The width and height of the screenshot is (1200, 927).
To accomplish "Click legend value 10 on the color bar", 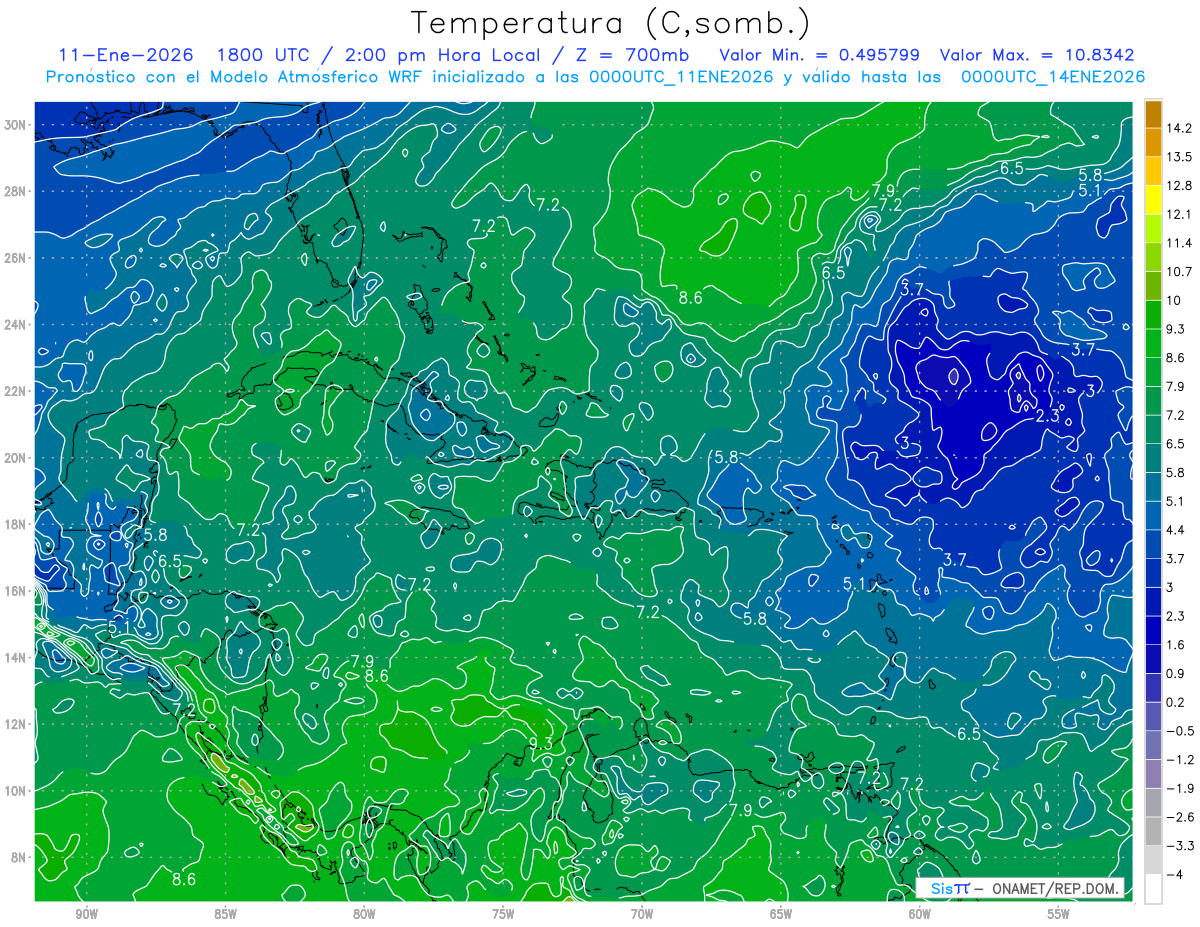I will click(x=1175, y=301).
